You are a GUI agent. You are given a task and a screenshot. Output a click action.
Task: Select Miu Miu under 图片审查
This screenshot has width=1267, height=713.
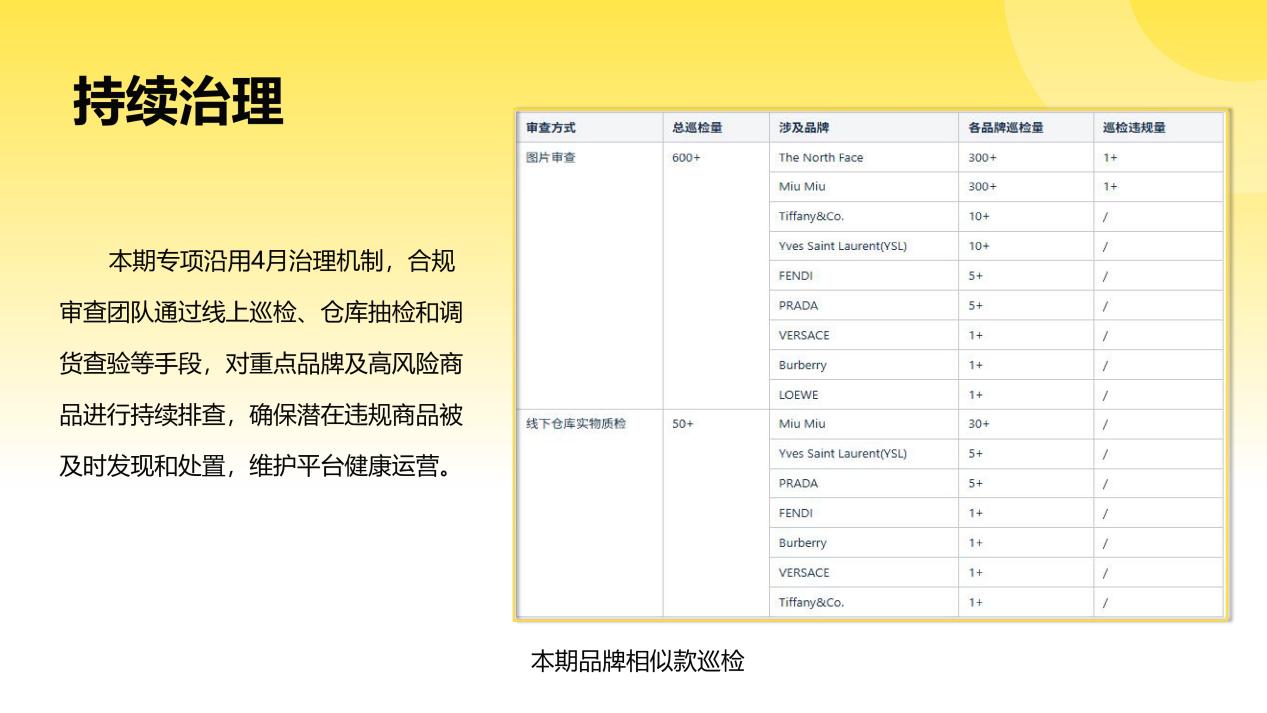coord(802,187)
